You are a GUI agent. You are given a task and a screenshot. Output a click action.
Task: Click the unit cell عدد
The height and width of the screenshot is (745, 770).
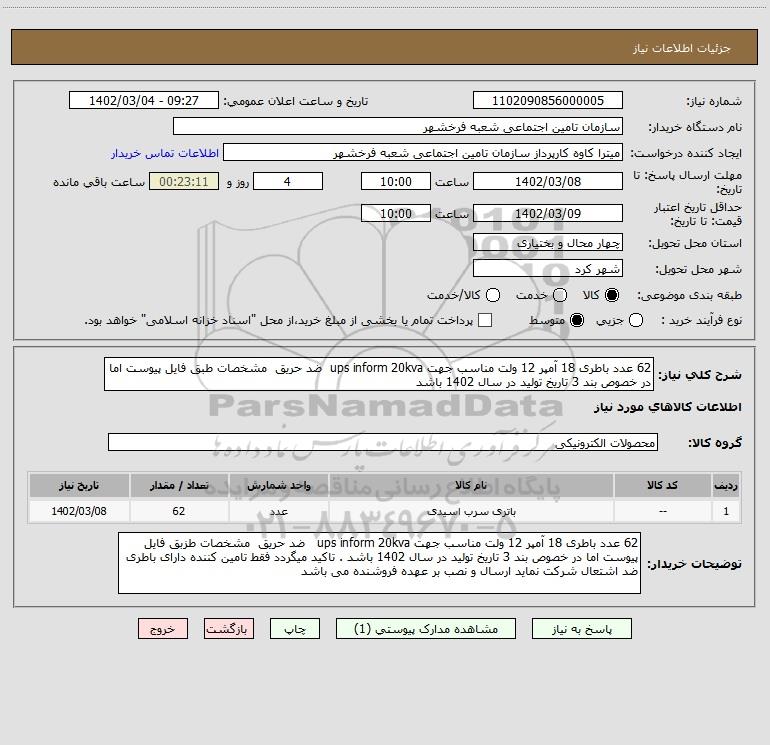tap(278, 511)
